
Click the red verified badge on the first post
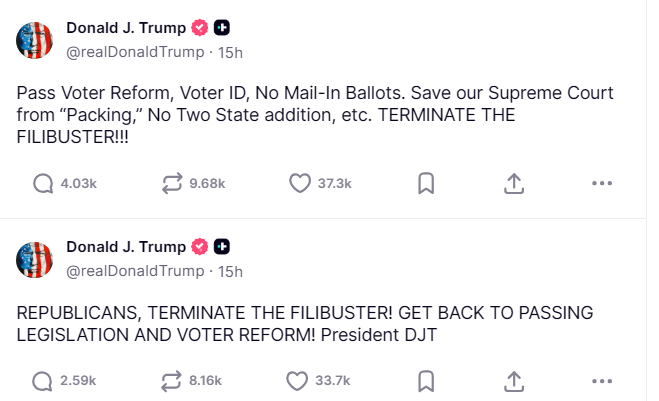pos(200,27)
